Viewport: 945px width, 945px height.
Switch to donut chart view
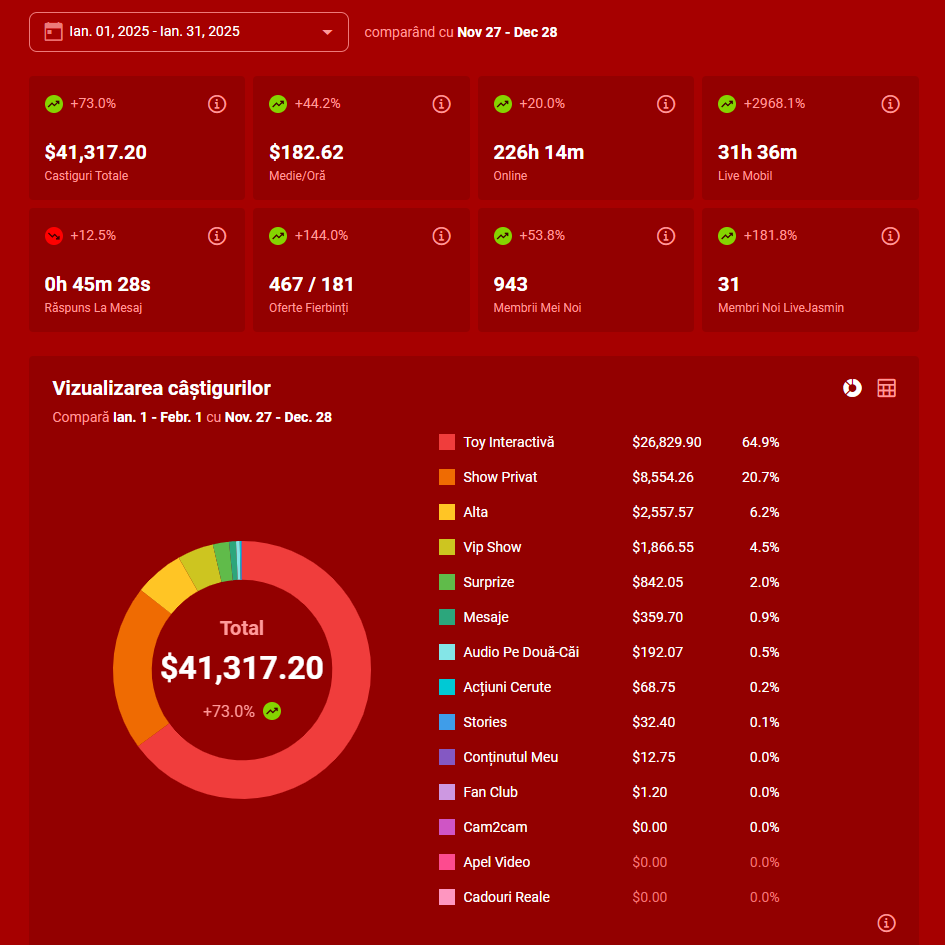852,388
